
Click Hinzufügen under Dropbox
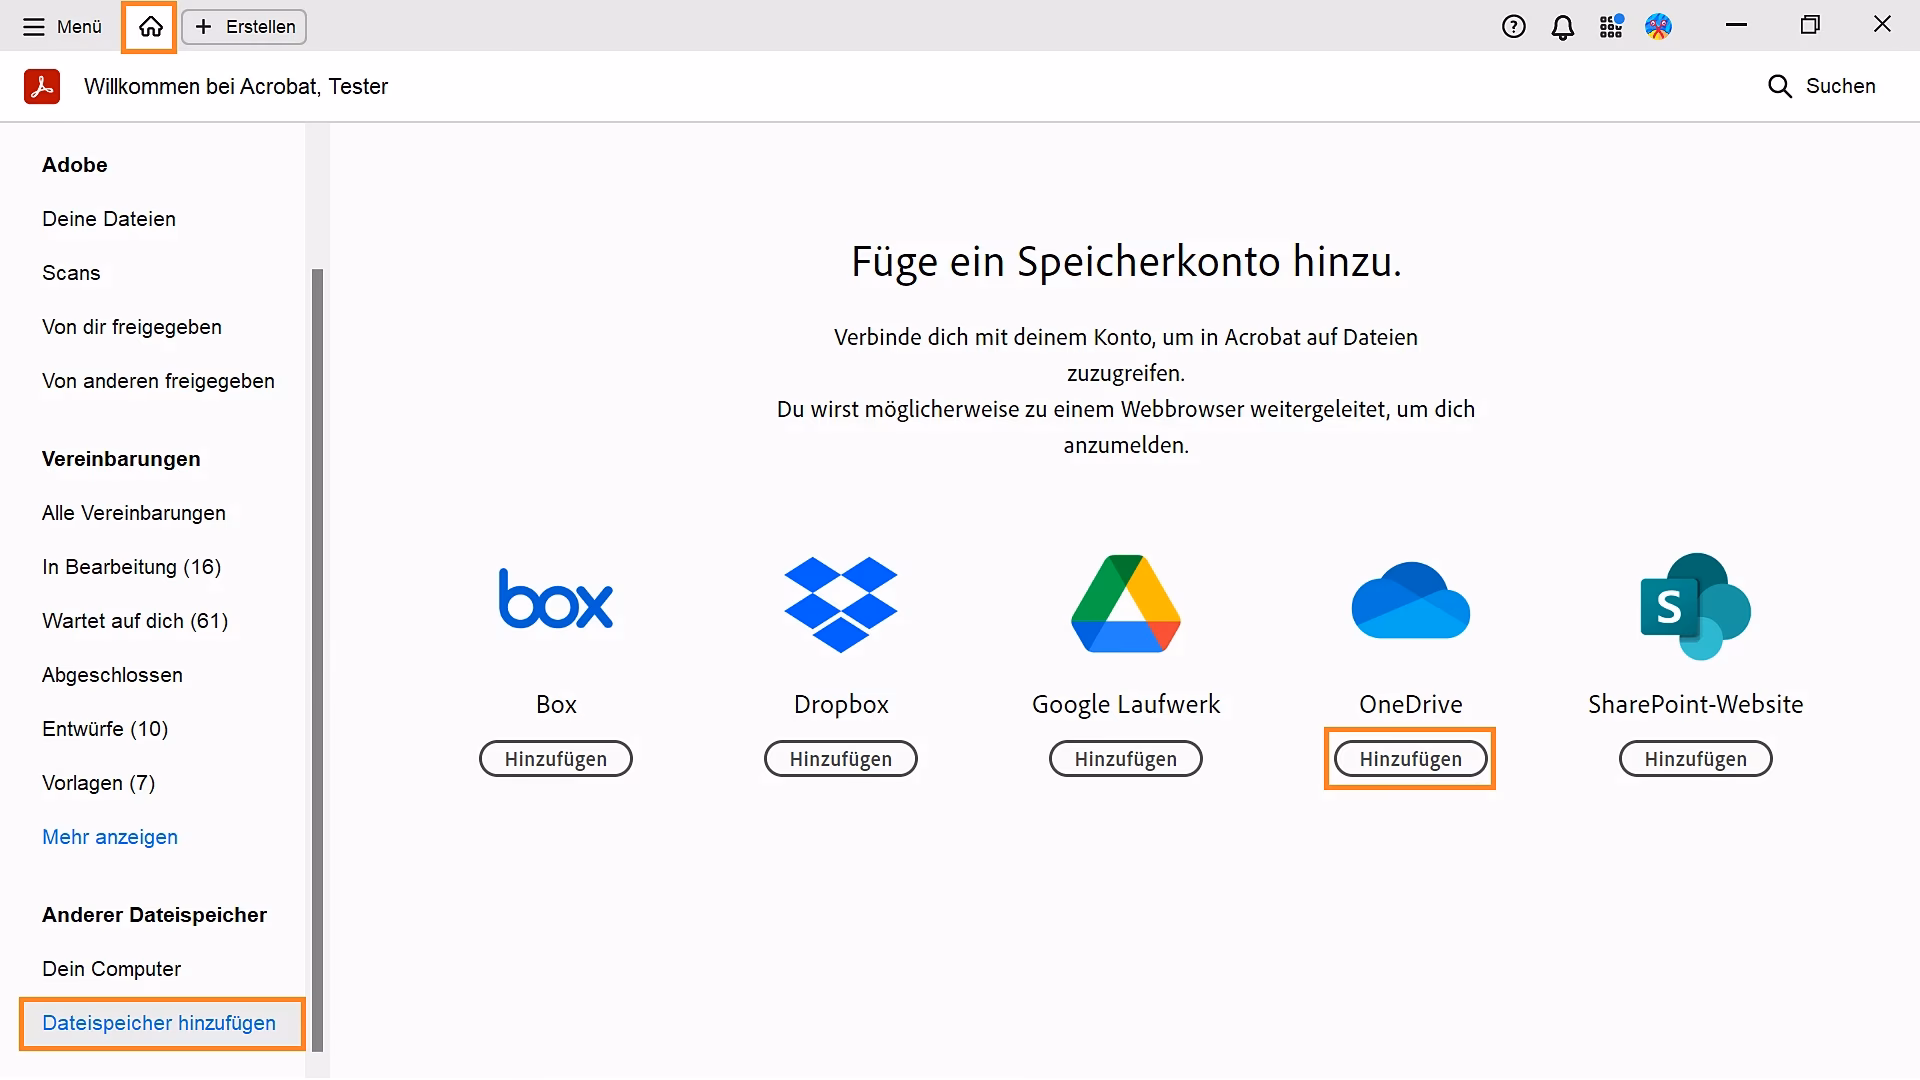click(841, 758)
